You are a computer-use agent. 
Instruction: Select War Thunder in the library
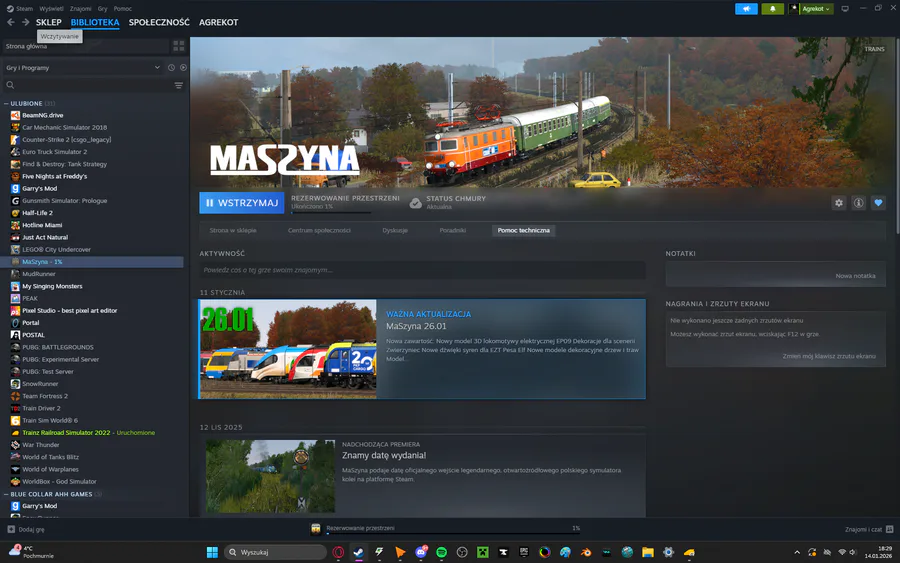coord(41,445)
